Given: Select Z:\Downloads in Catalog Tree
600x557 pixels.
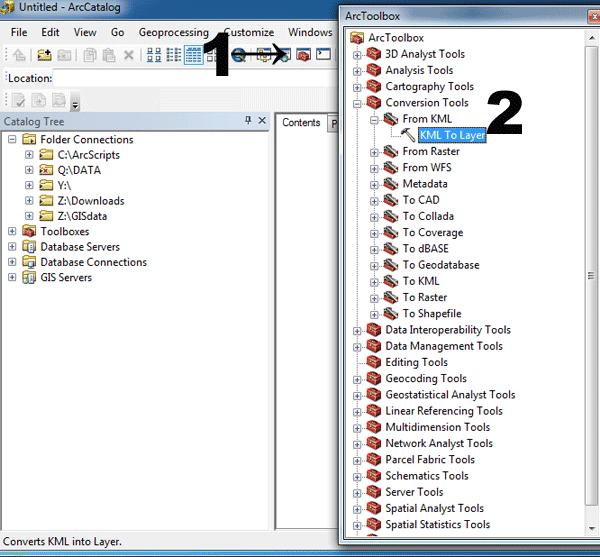Looking at the screenshot, I should coord(91,201).
